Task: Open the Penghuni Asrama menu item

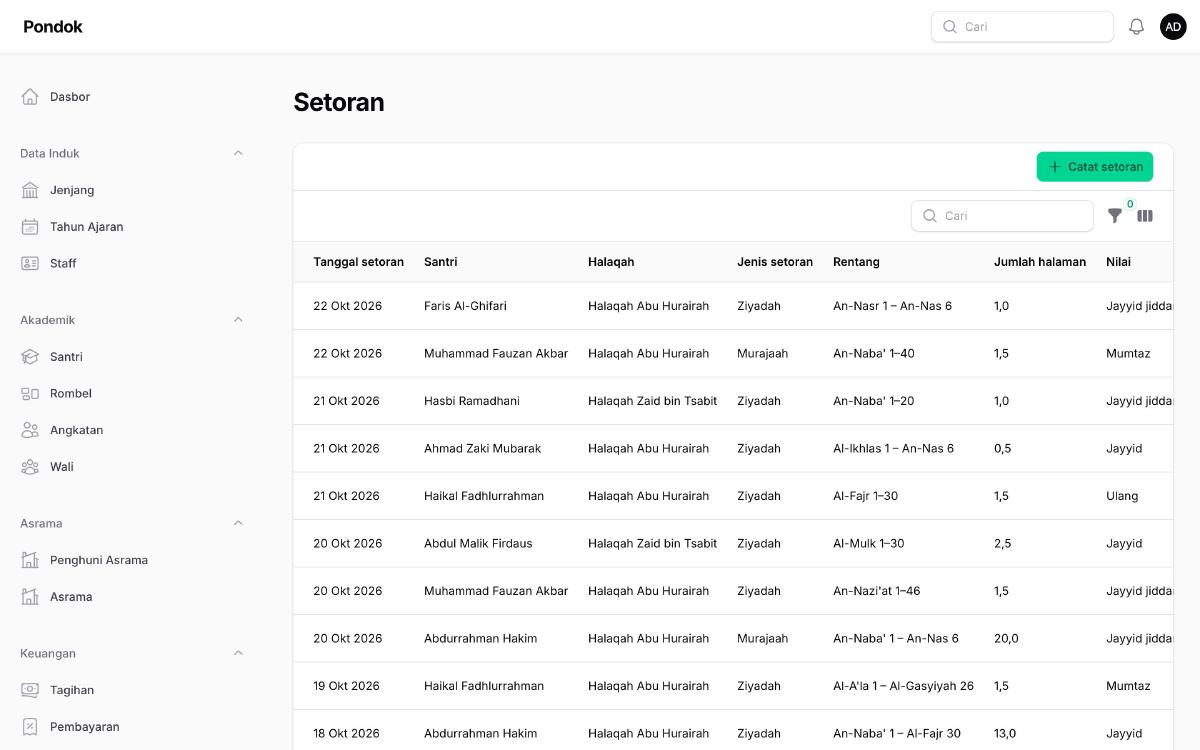Action: [132, 560]
